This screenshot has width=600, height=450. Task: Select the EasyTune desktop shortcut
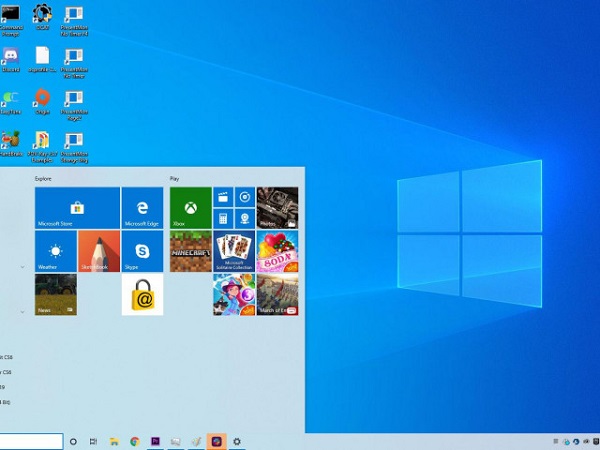(11, 103)
